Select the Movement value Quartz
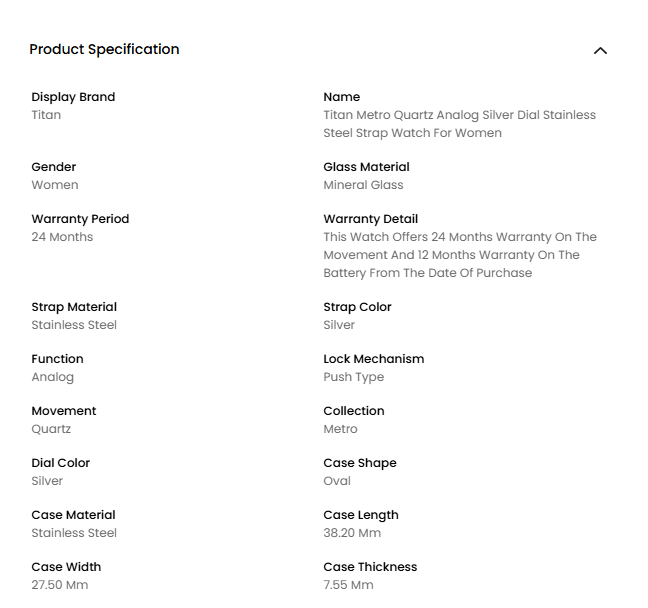648x608 pixels. (51, 429)
